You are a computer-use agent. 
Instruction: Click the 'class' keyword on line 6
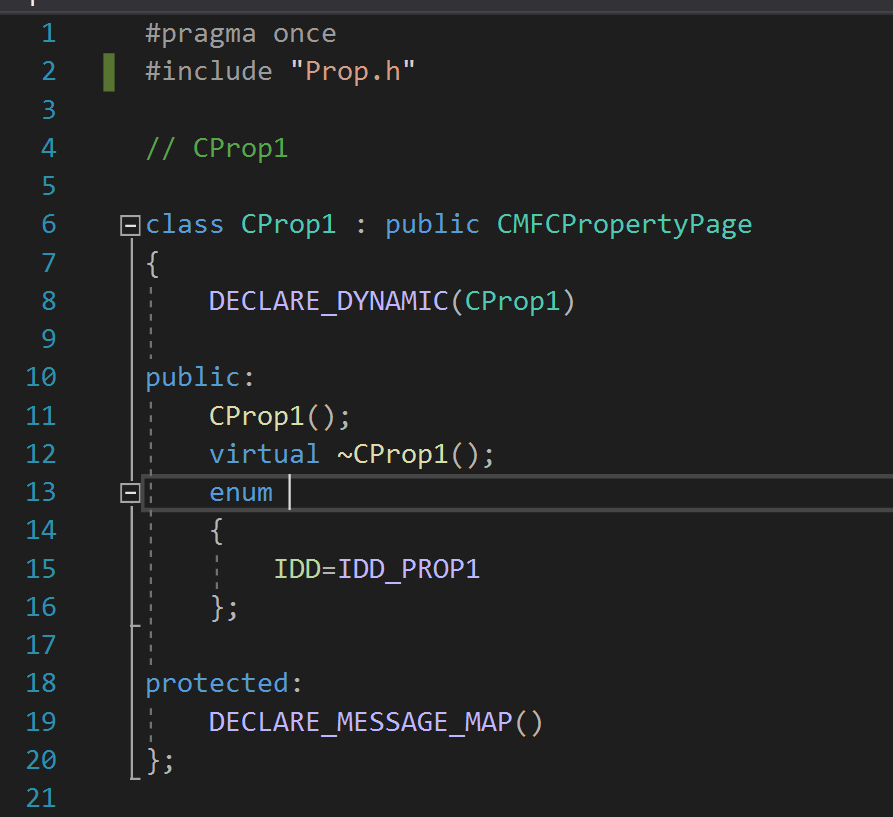point(185,224)
